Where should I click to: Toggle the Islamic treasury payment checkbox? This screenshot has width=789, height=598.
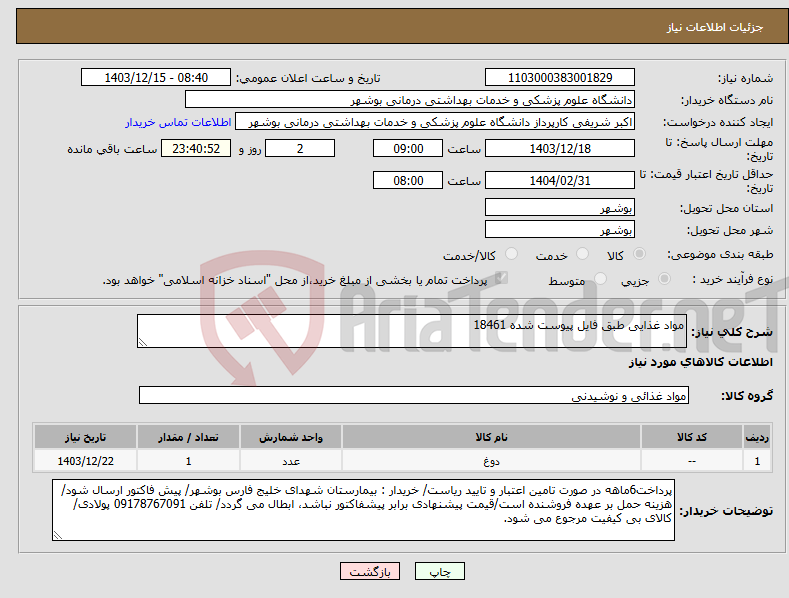(501, 278)
